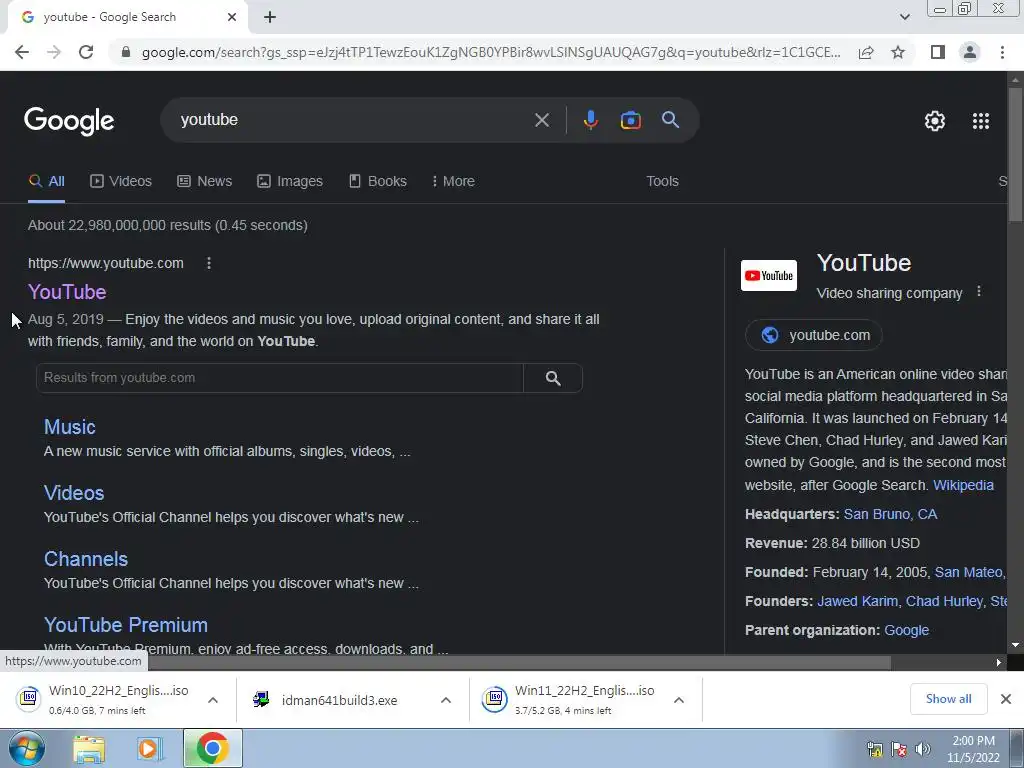This screenshot has width=1024, height=768.
Task: Click the Results from youtube.com search field
Action: tap(280, 378)
